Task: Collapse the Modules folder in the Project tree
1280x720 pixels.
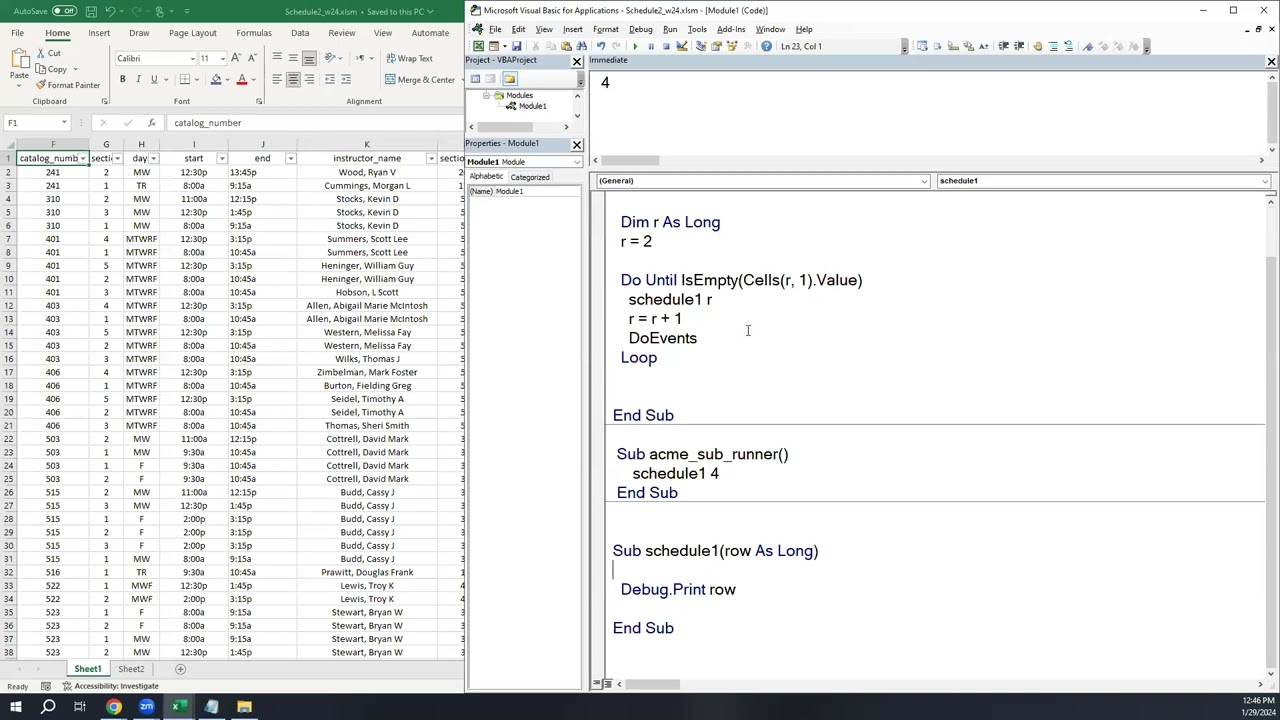Action: click(x=487, y=95)
